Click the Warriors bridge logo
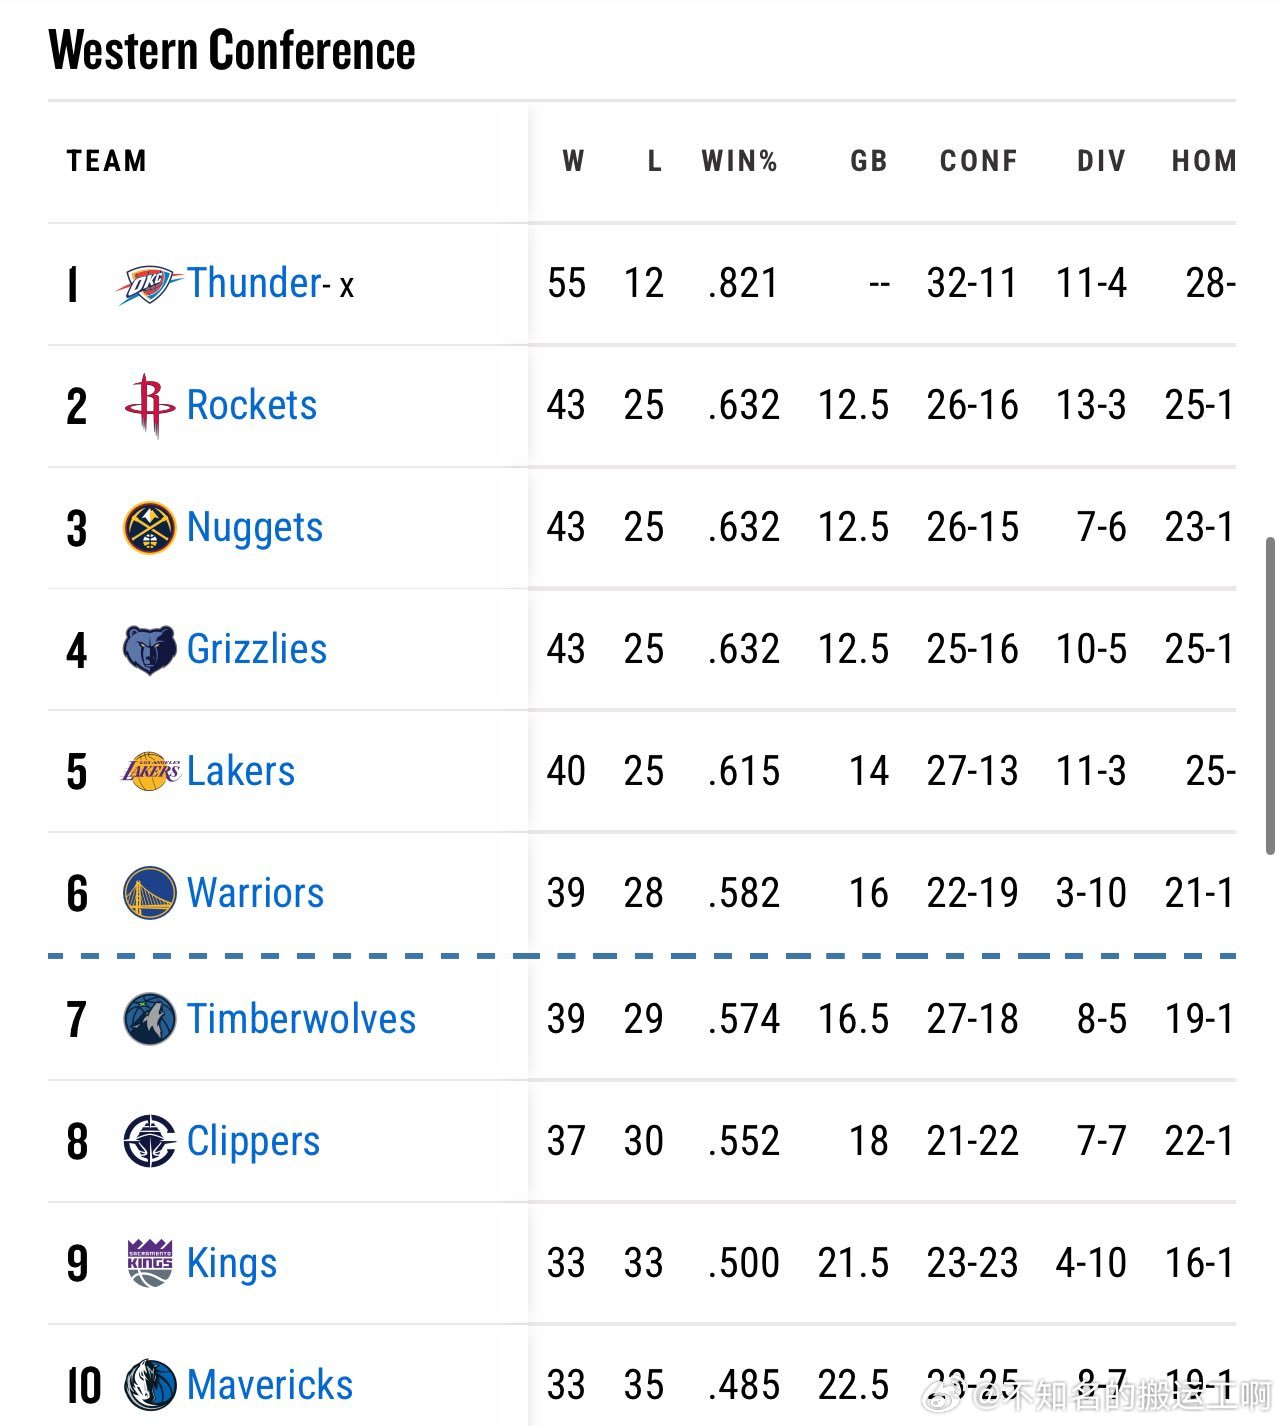Image resolution: width=1284 pixels, height=1426 pixels. [x=149, y=893]
